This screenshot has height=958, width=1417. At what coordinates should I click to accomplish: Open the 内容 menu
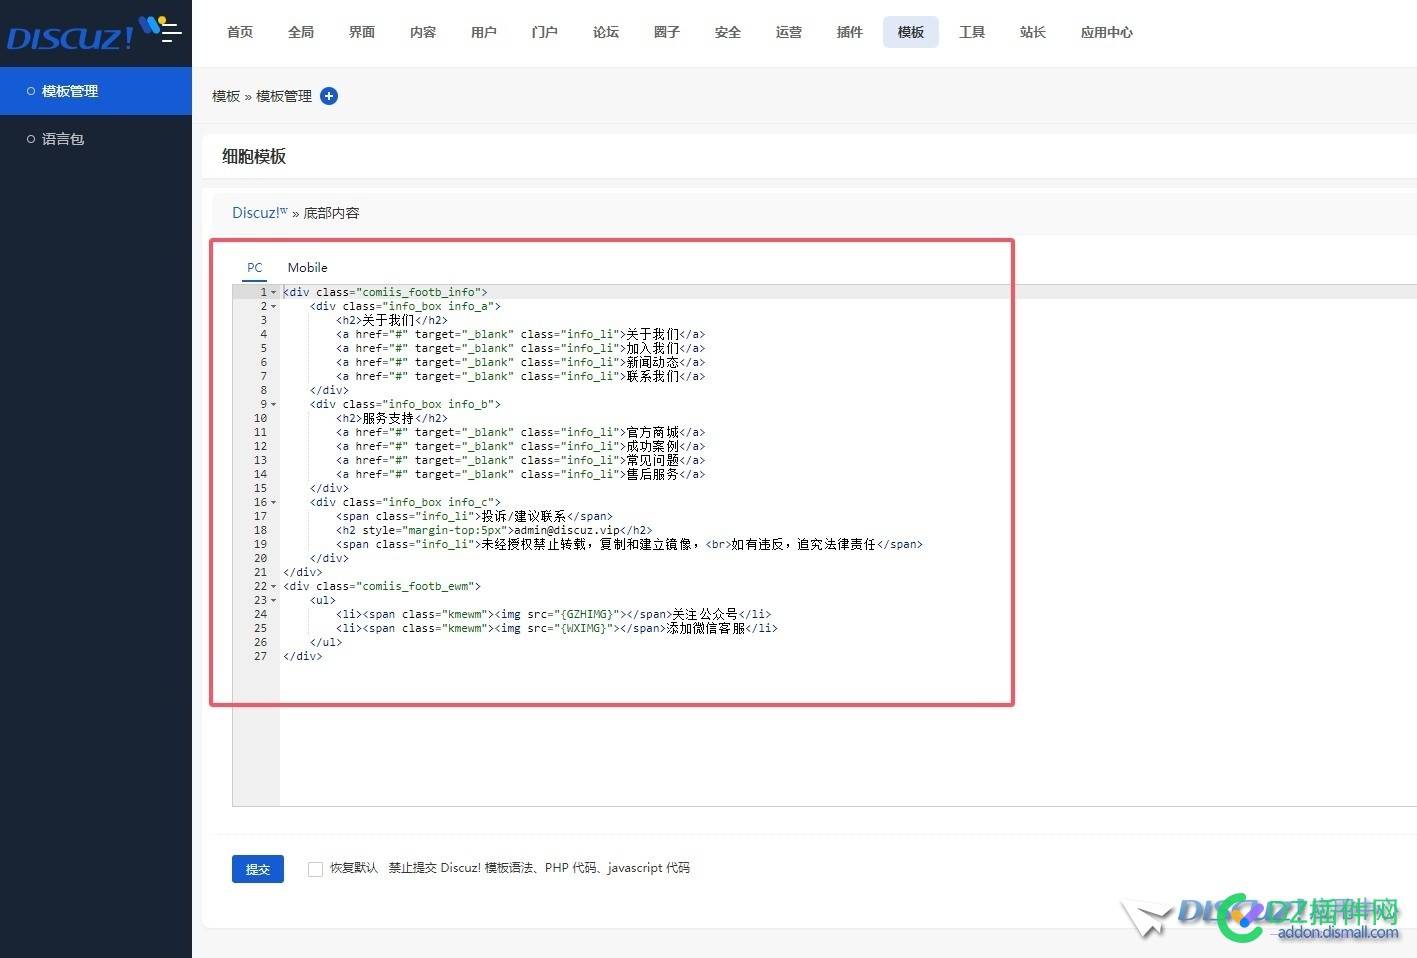[x=423, y=32]
